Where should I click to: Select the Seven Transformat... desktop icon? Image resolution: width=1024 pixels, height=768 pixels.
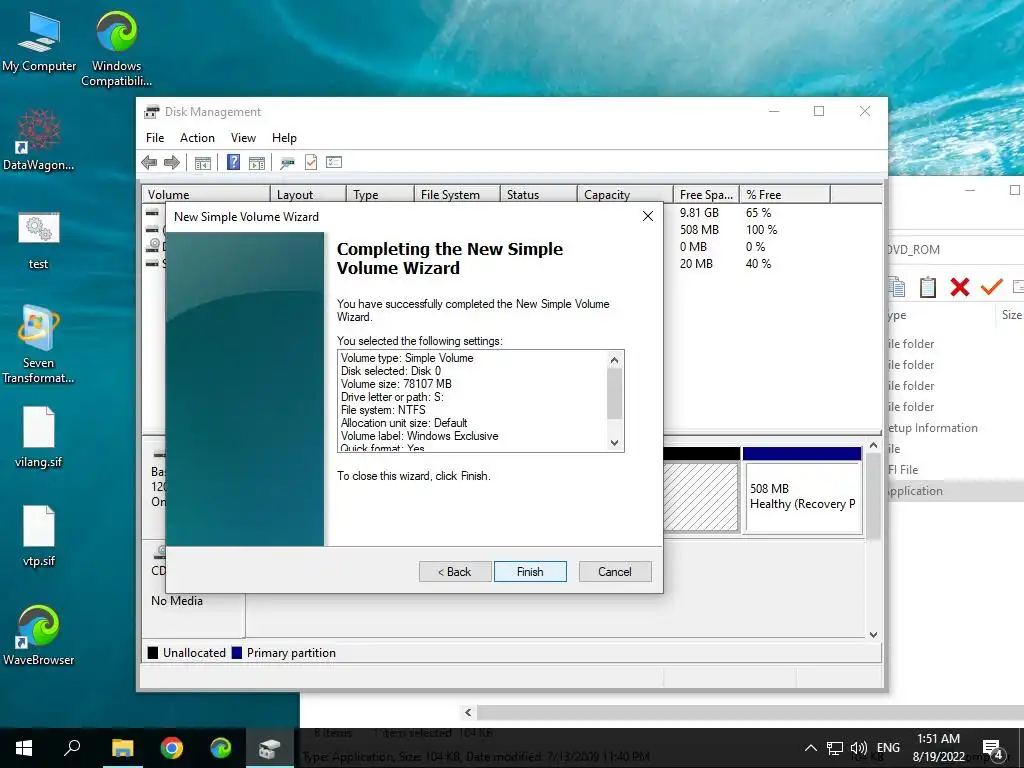pyautogui.click(x=39, y=345)
